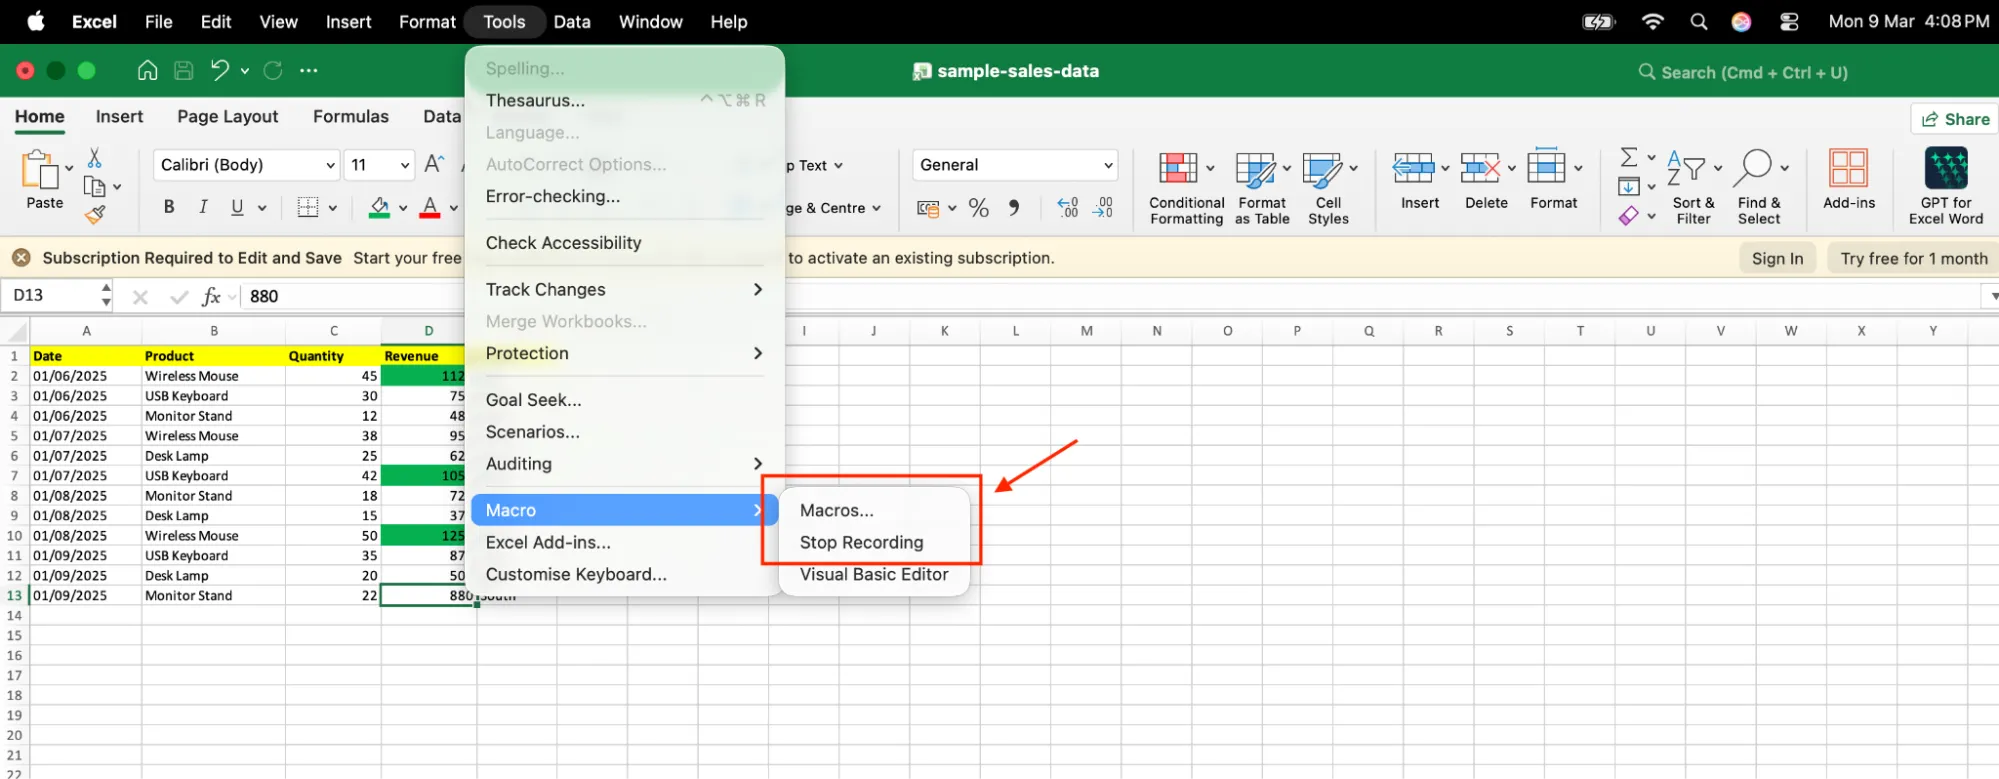Apply comma style format
The image size is (1999, 779).
coord(1014,208)
